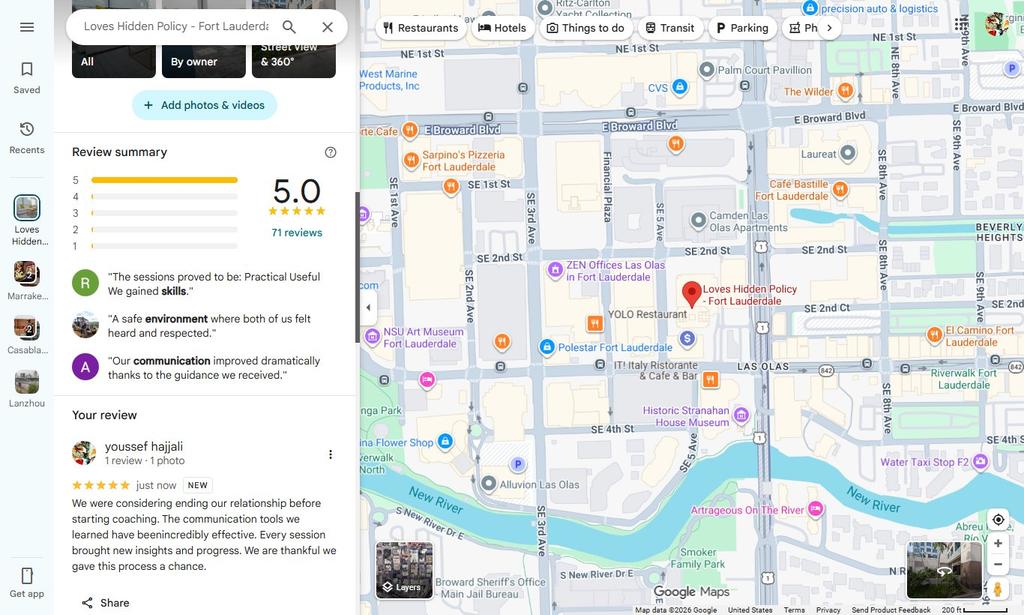Click Sarpino's Pizzeria restaurant marker

coord(411,160)
